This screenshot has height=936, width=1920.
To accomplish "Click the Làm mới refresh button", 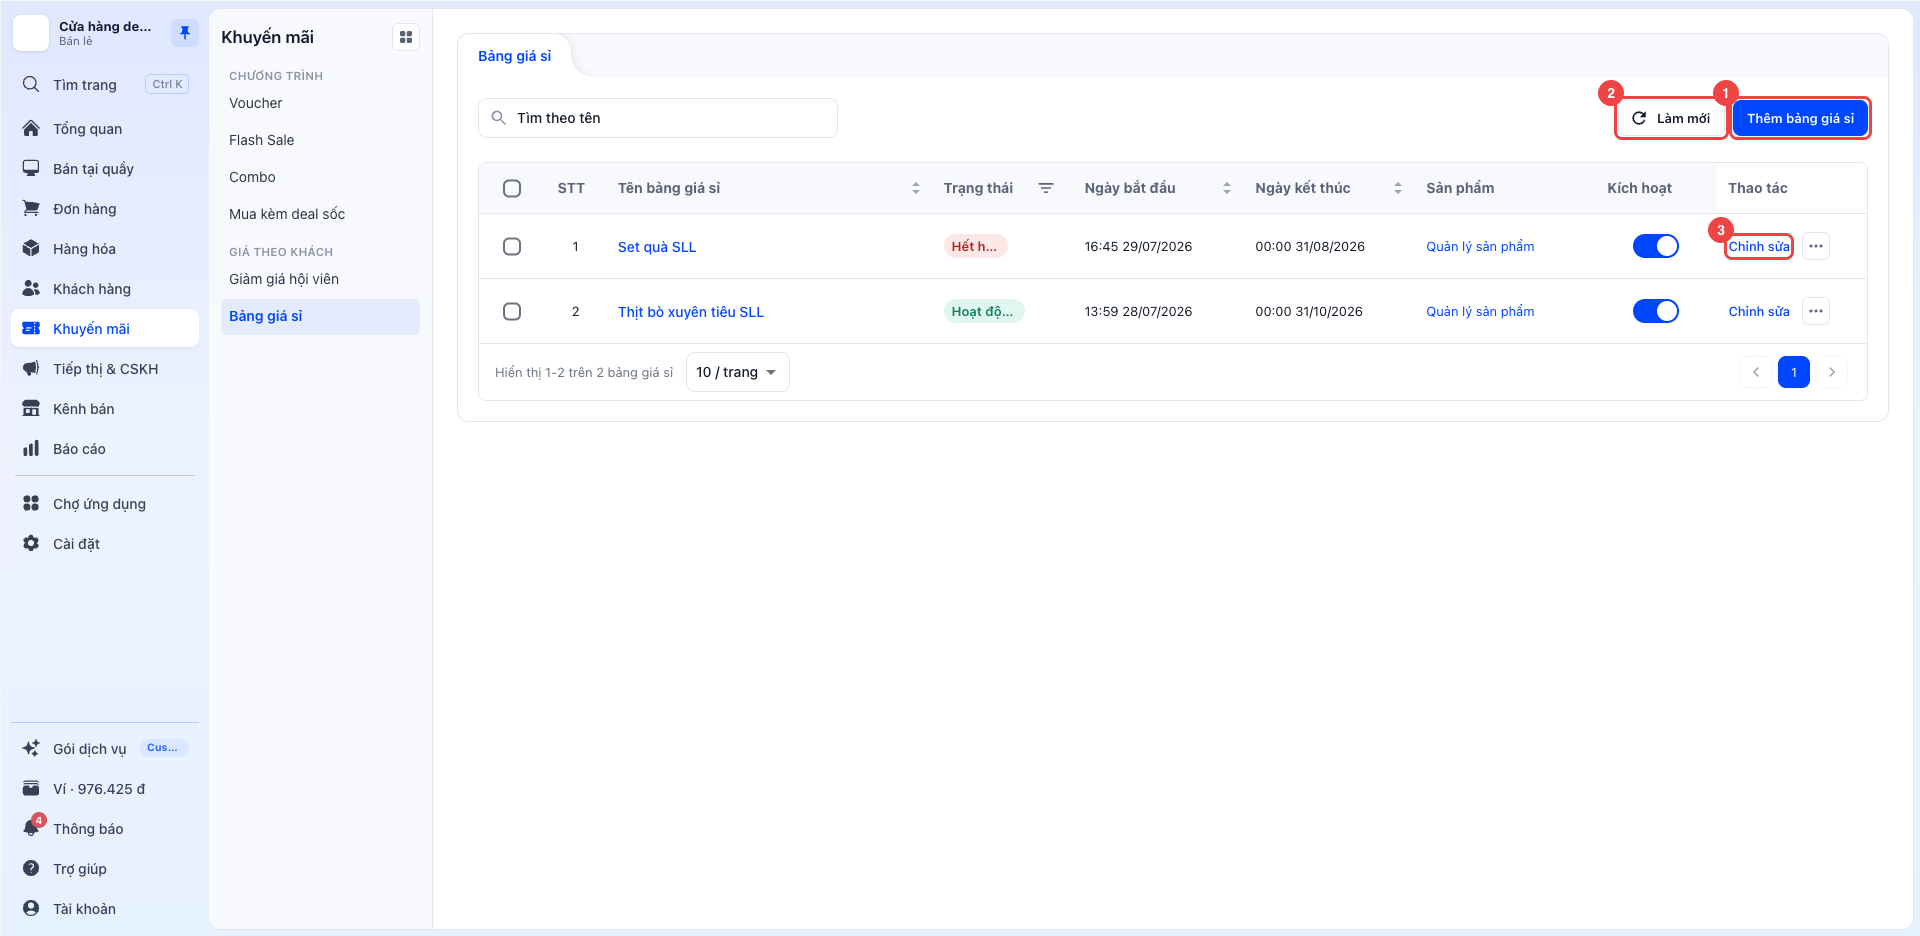I will coord(1671,118).
